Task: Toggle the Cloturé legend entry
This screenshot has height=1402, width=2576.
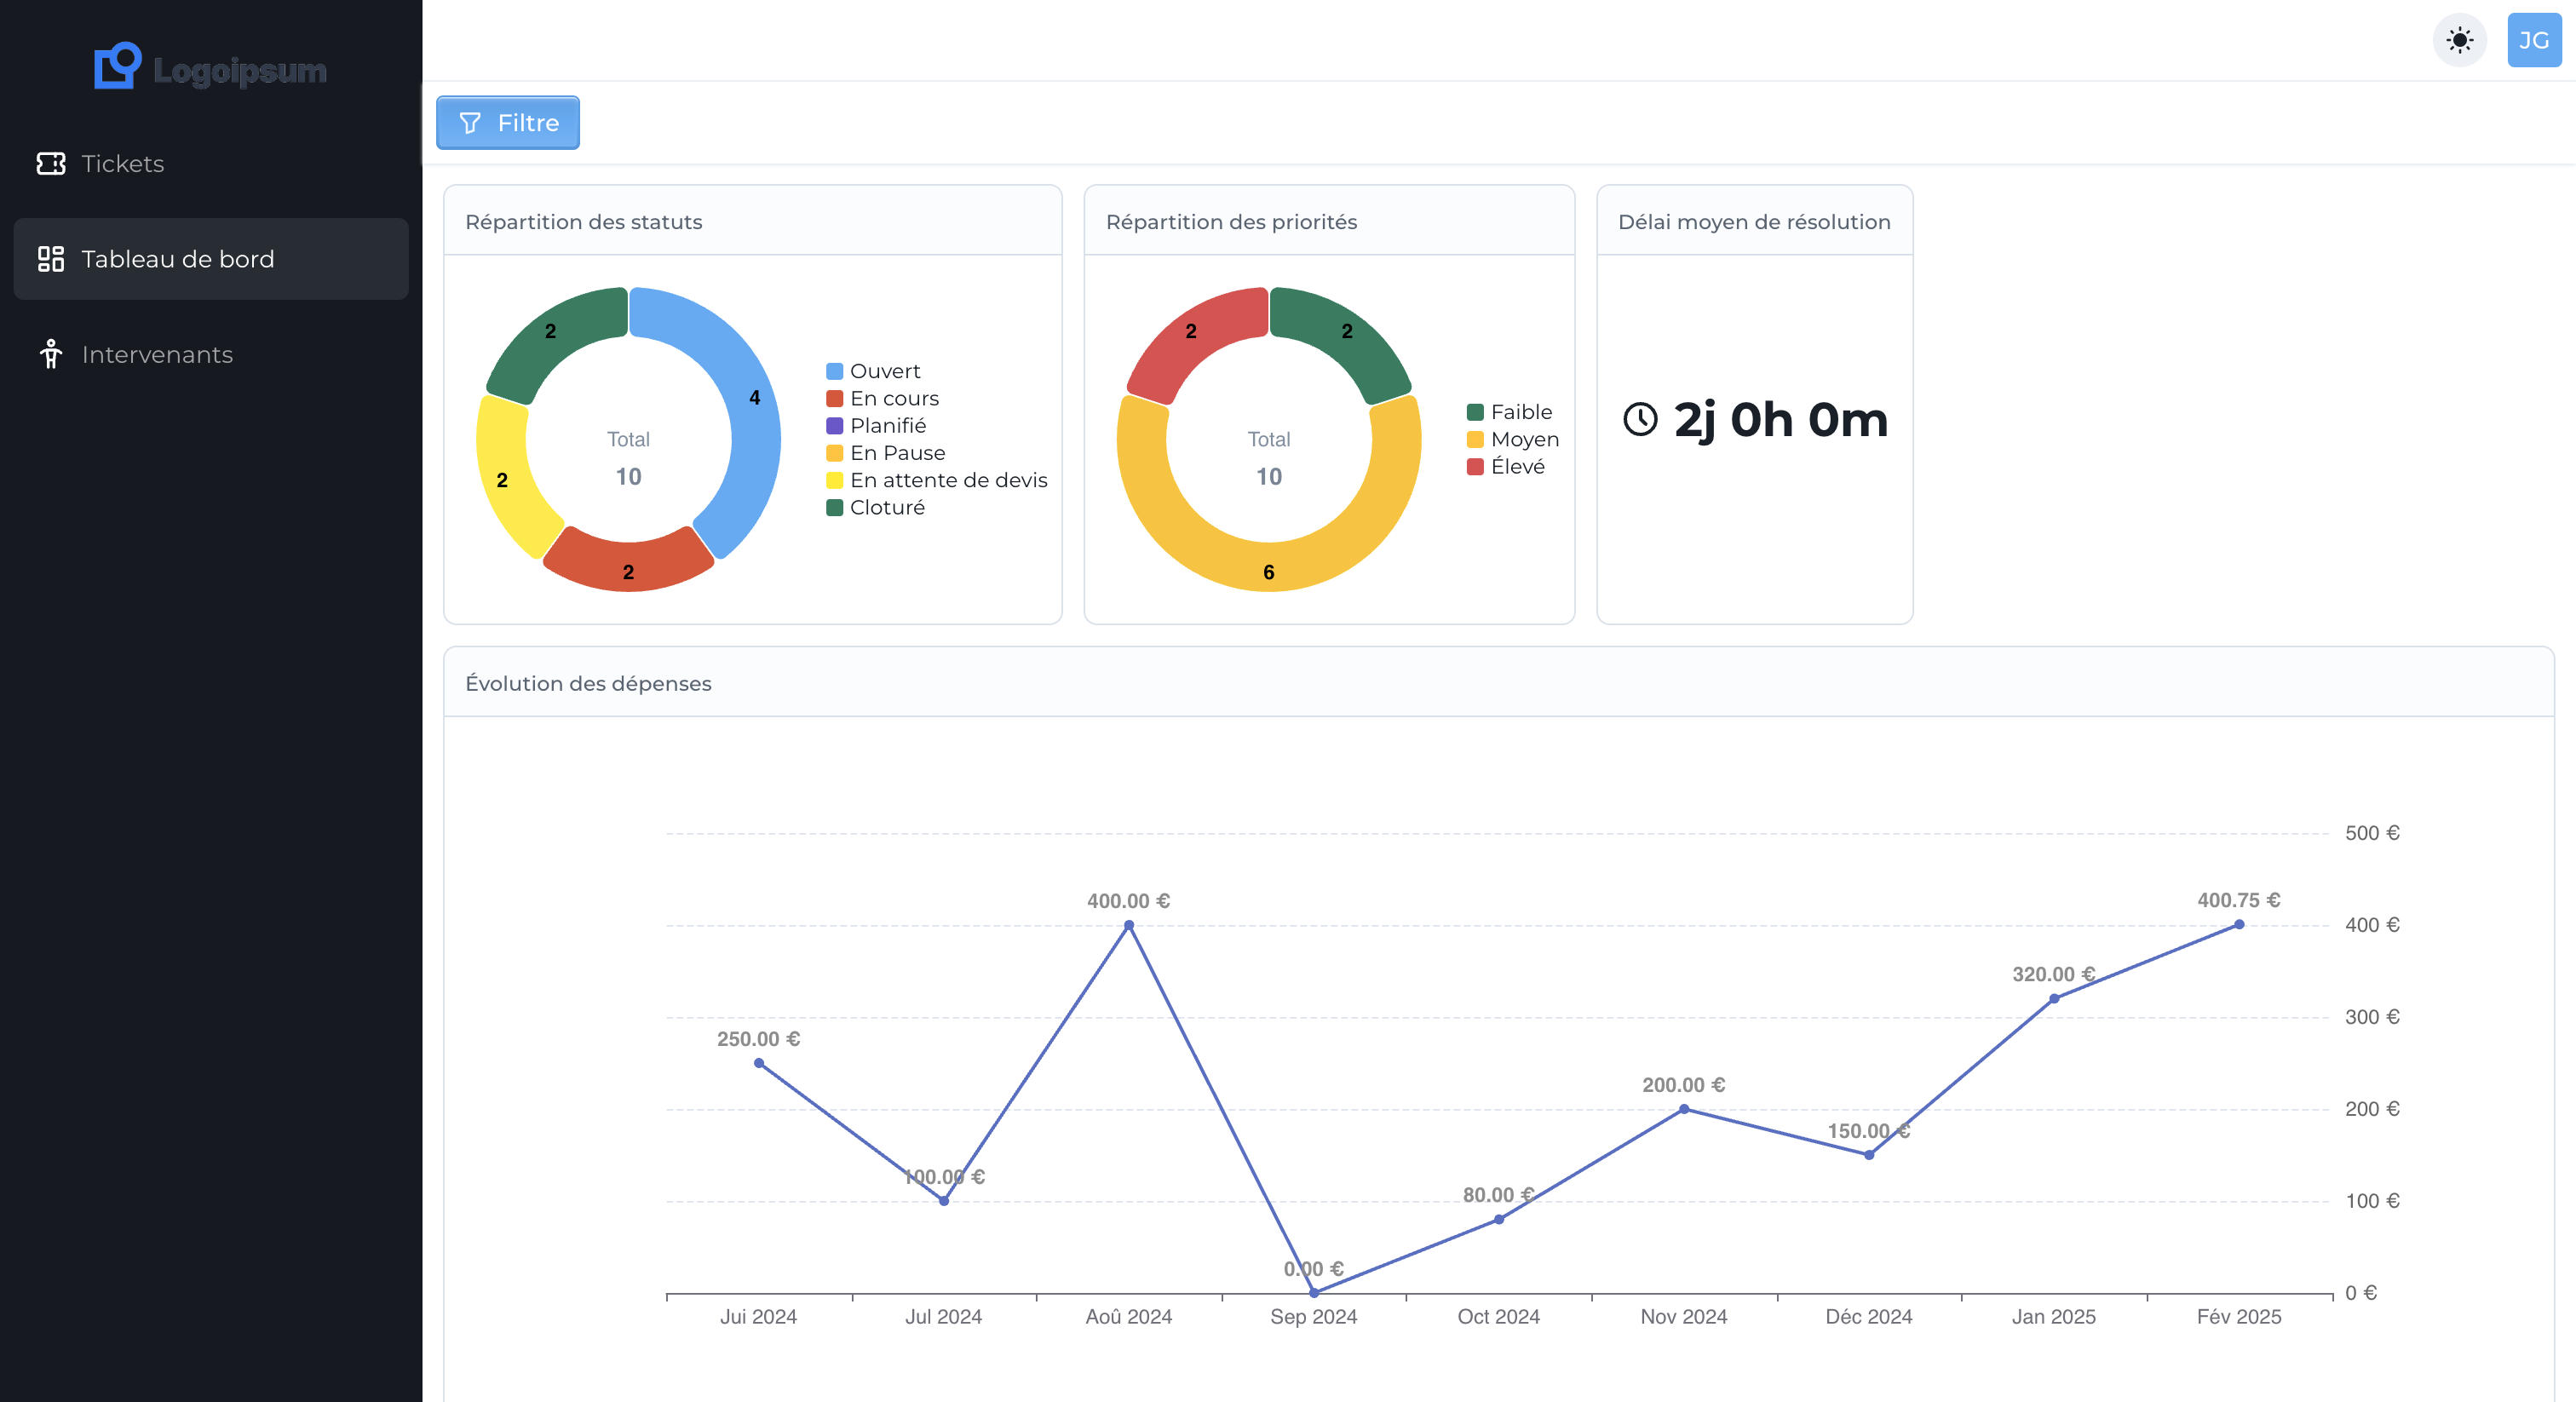Action: pos(886,507)
